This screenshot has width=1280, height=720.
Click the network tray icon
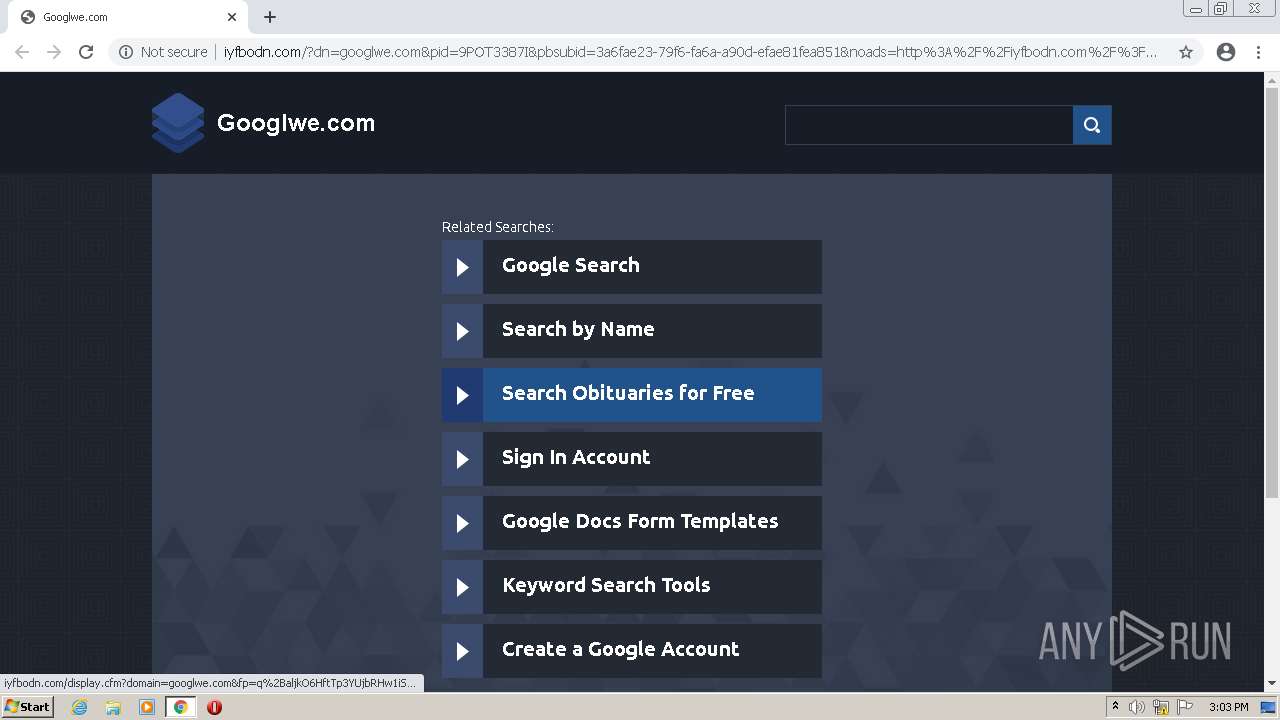point(1161,707)
